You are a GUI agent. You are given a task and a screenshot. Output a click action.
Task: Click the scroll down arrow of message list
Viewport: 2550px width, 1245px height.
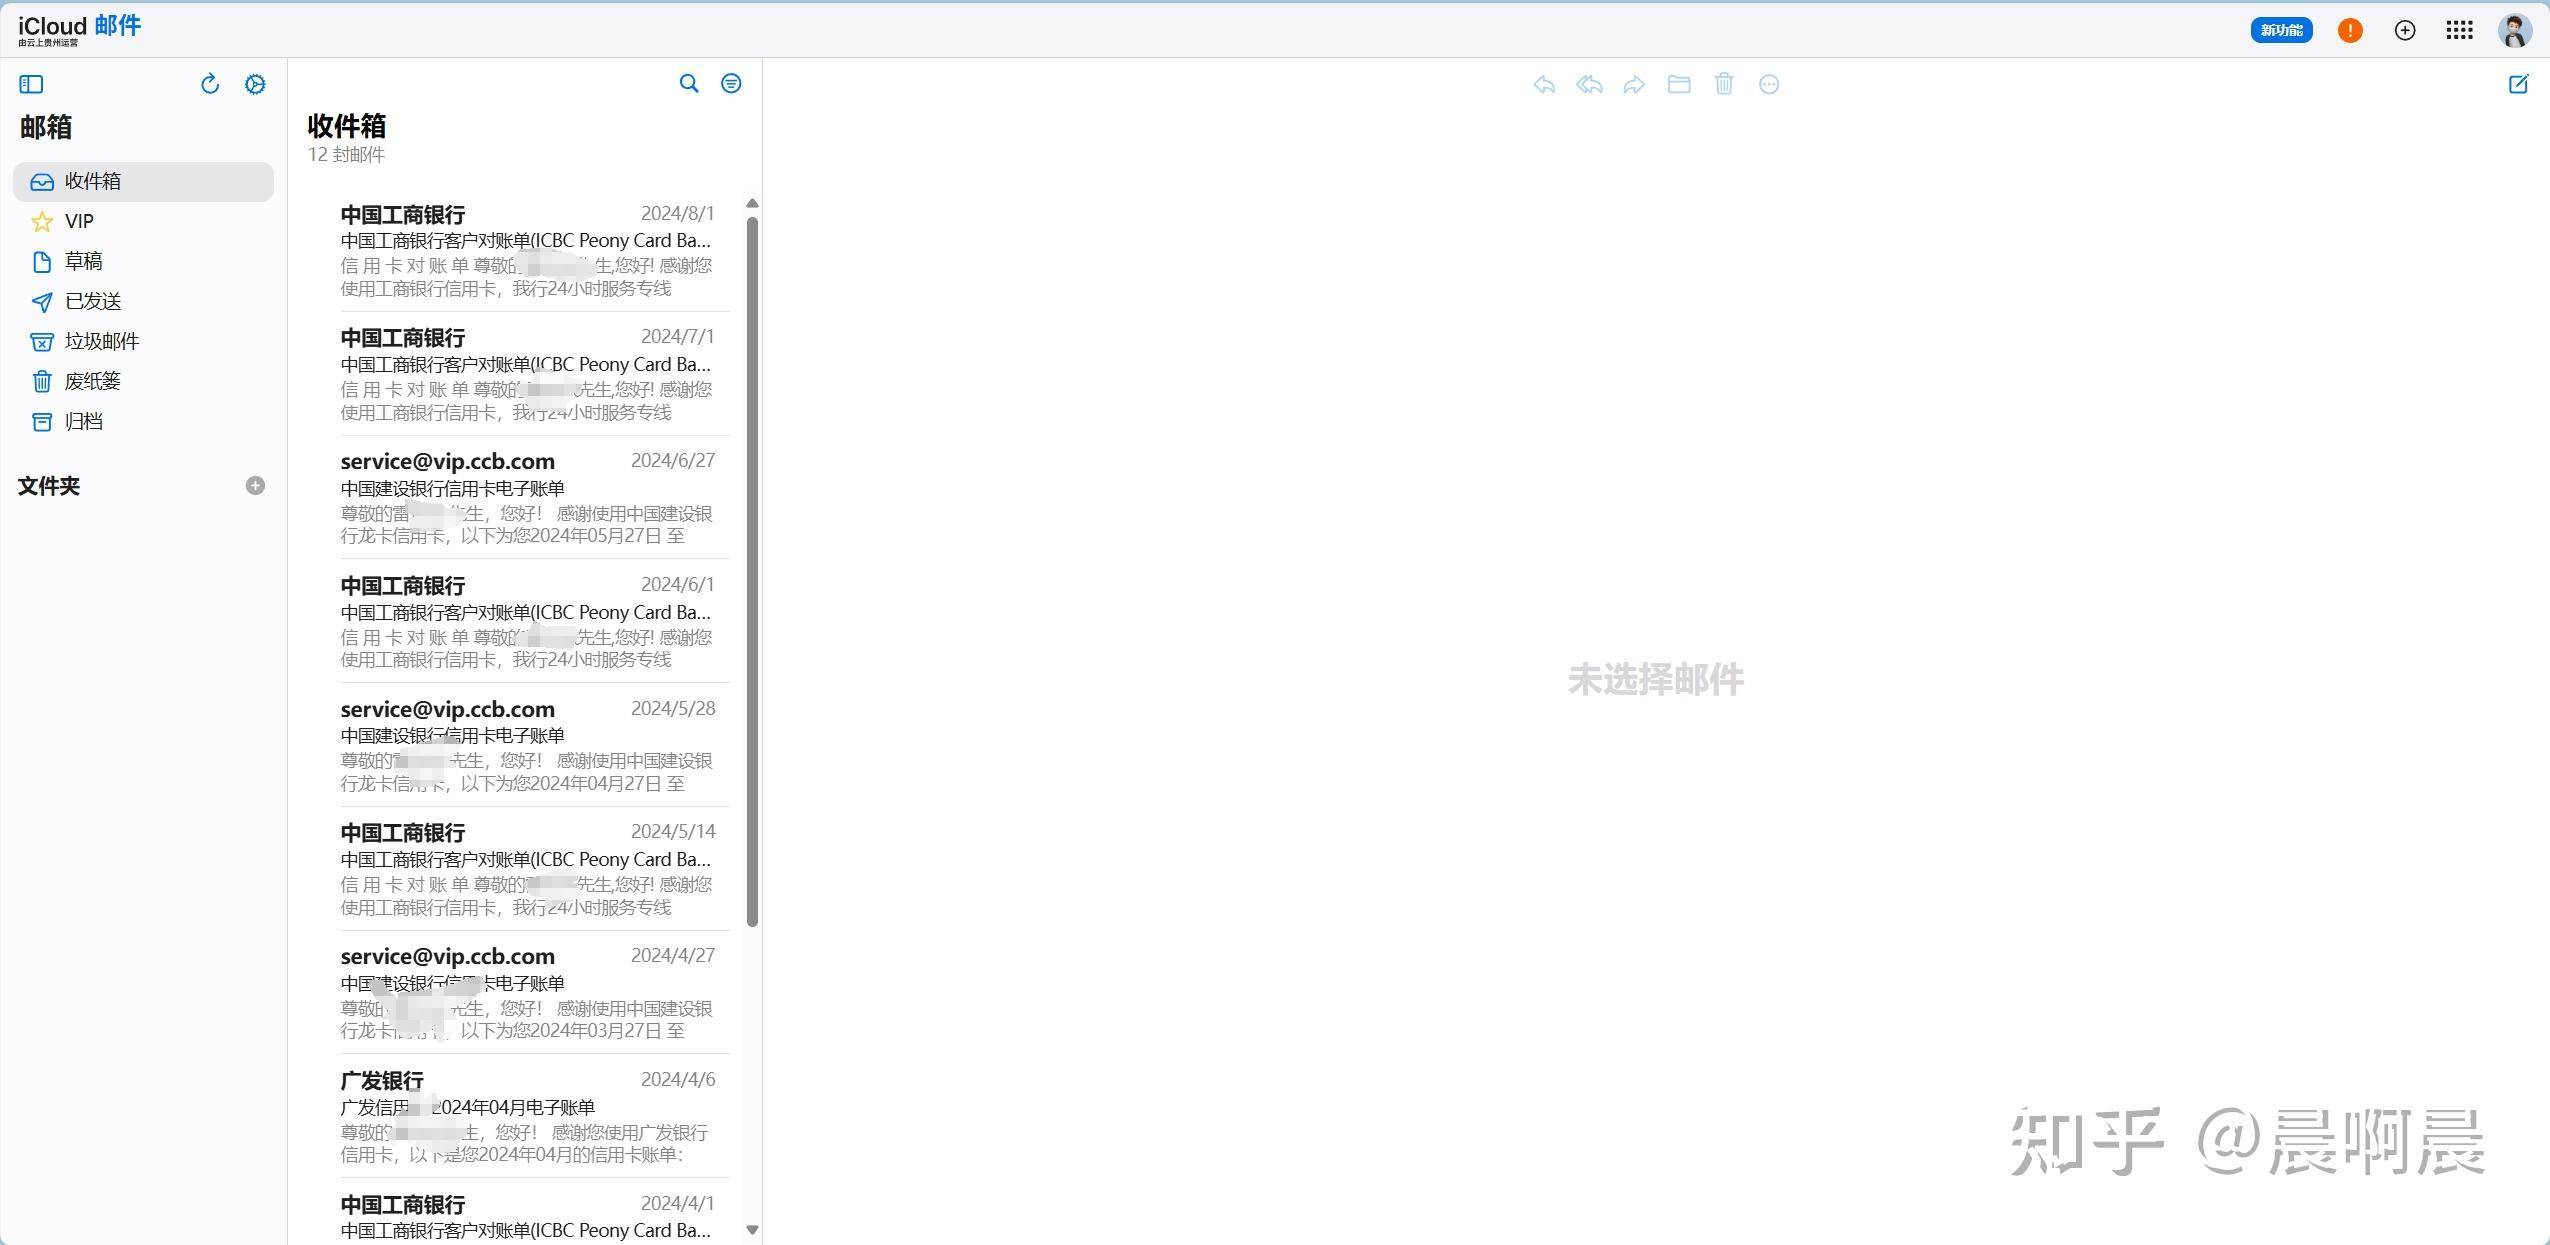point(752,1230)
